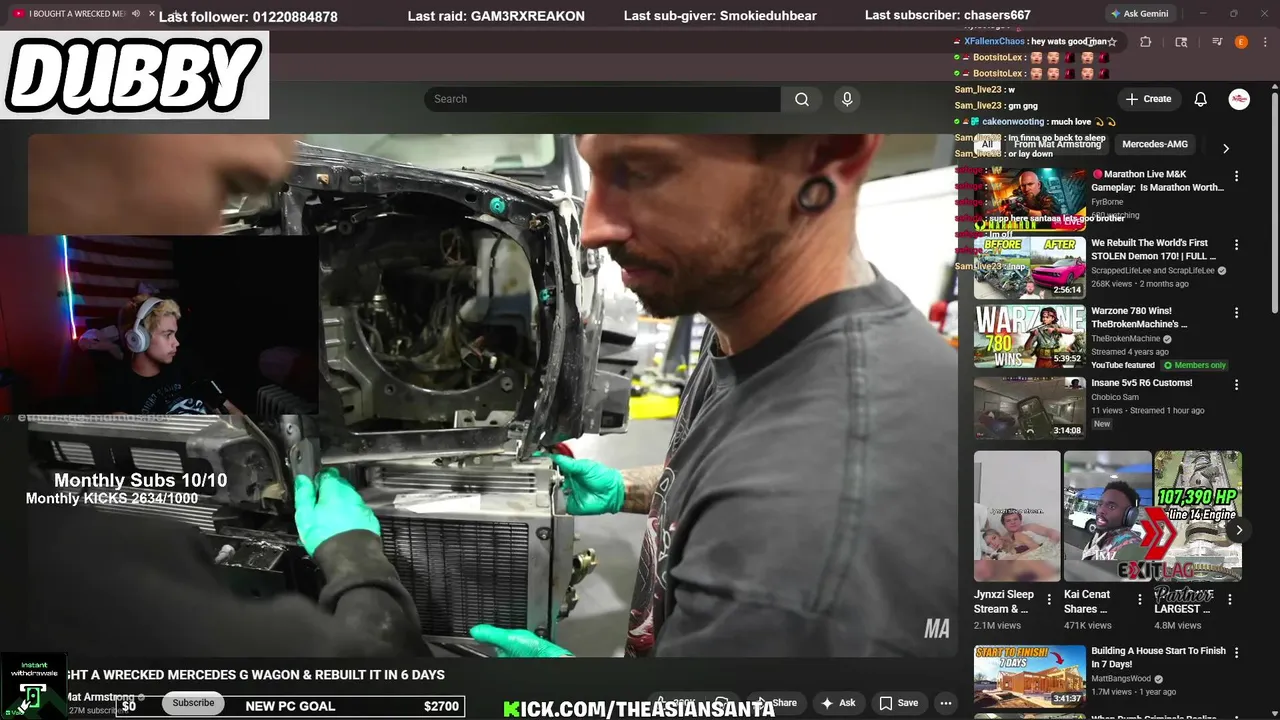The width and height of the screenshot is (1280, 720).
Task: Select the All filter chip
Action: [x=987, y=144]
